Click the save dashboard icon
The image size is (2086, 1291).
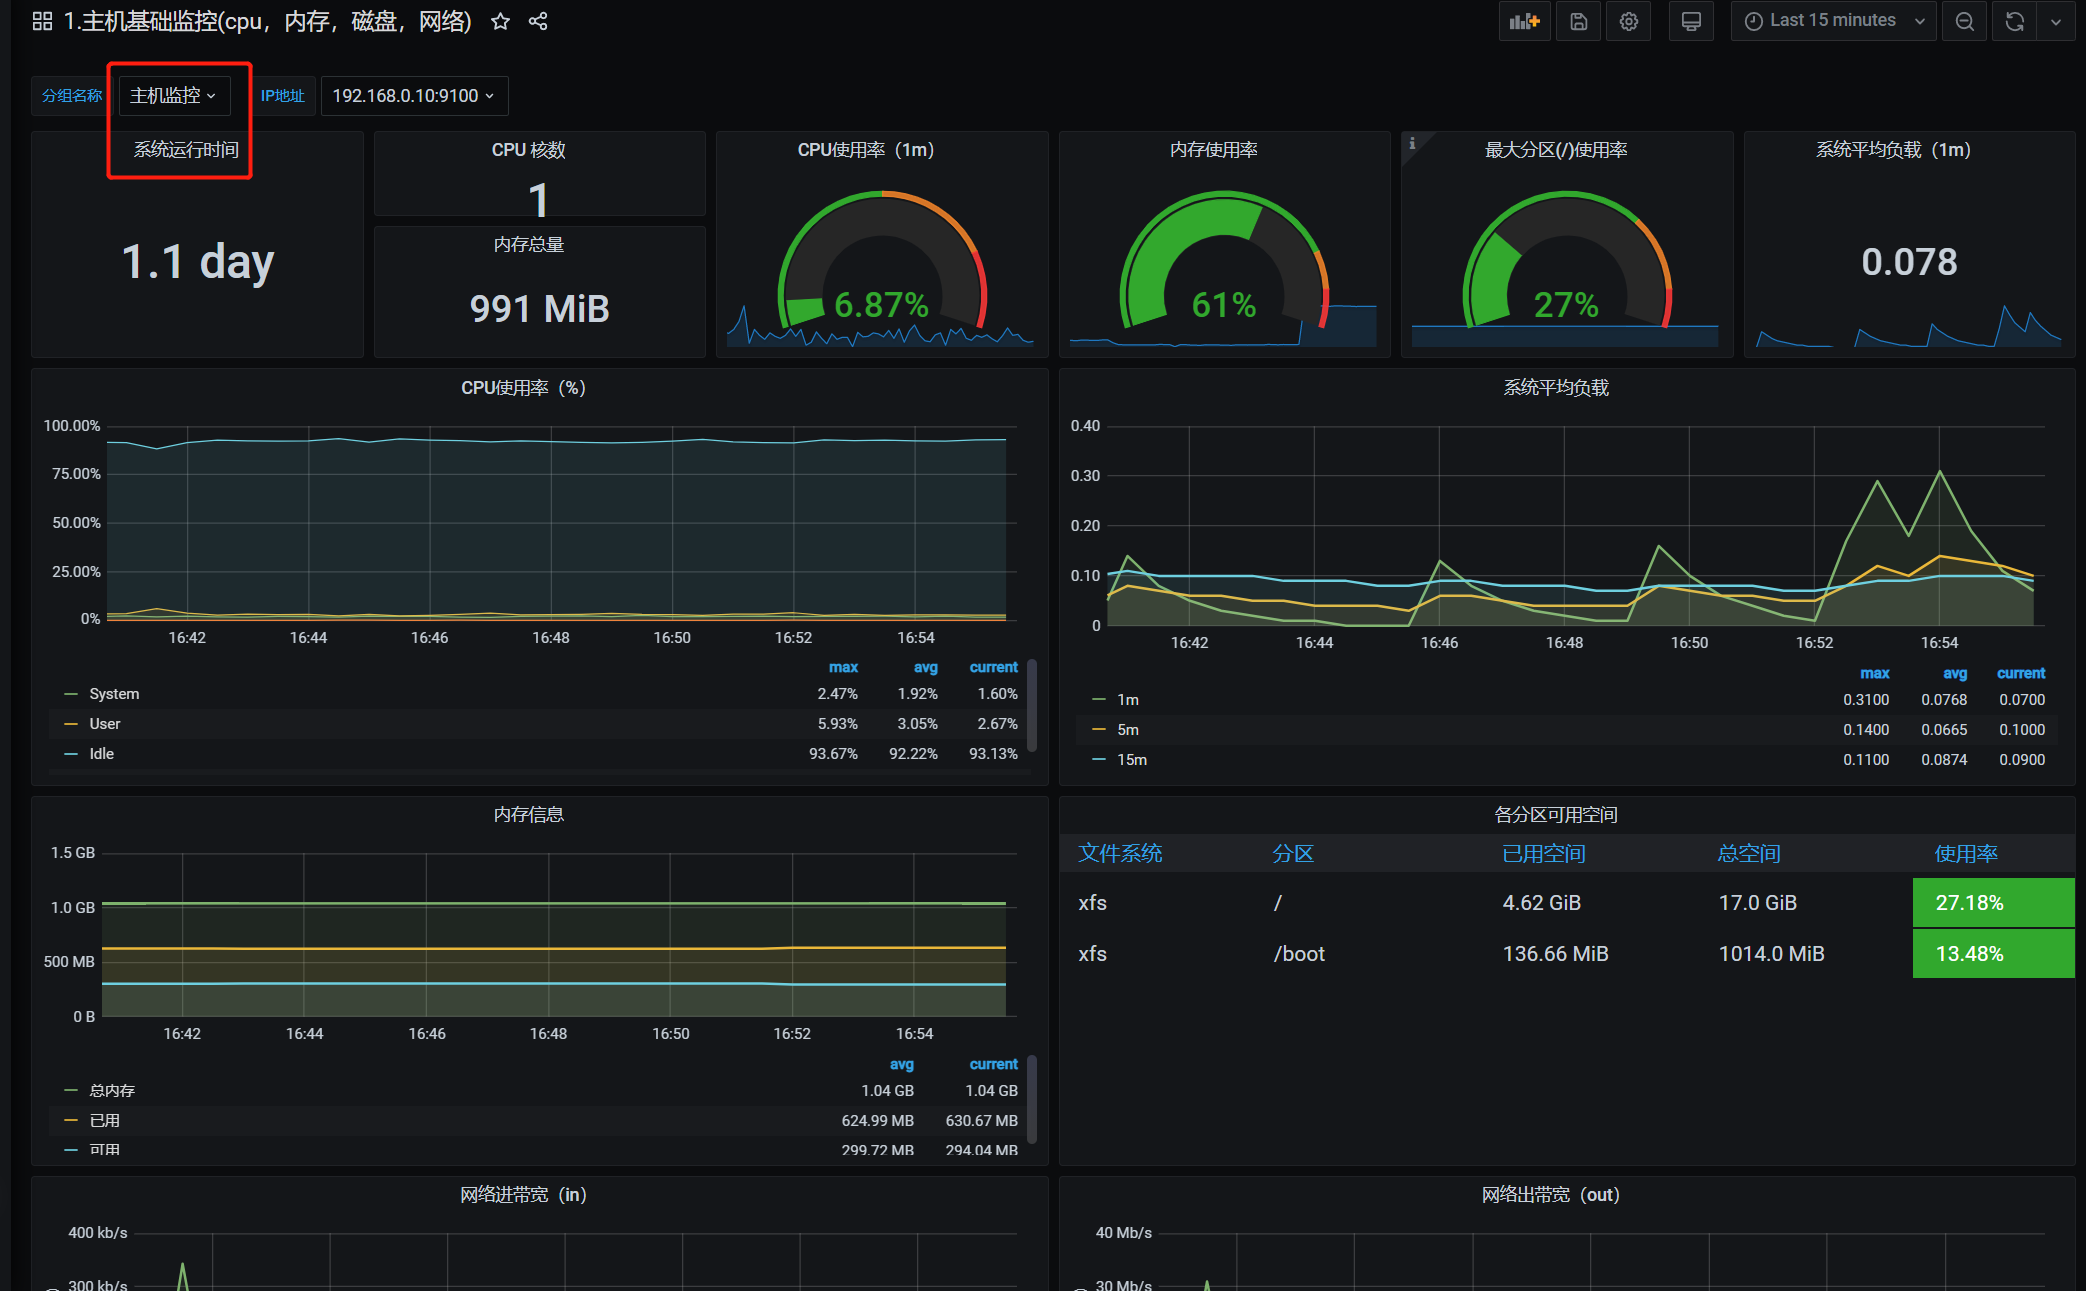[1578, 21]
